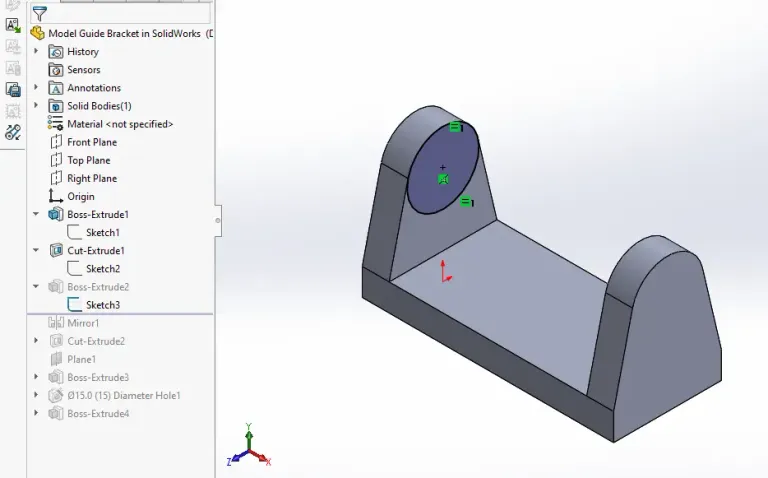
Task: Click the Ø15.0 Diameter Hole1 icon
Action: click(56, 395)
